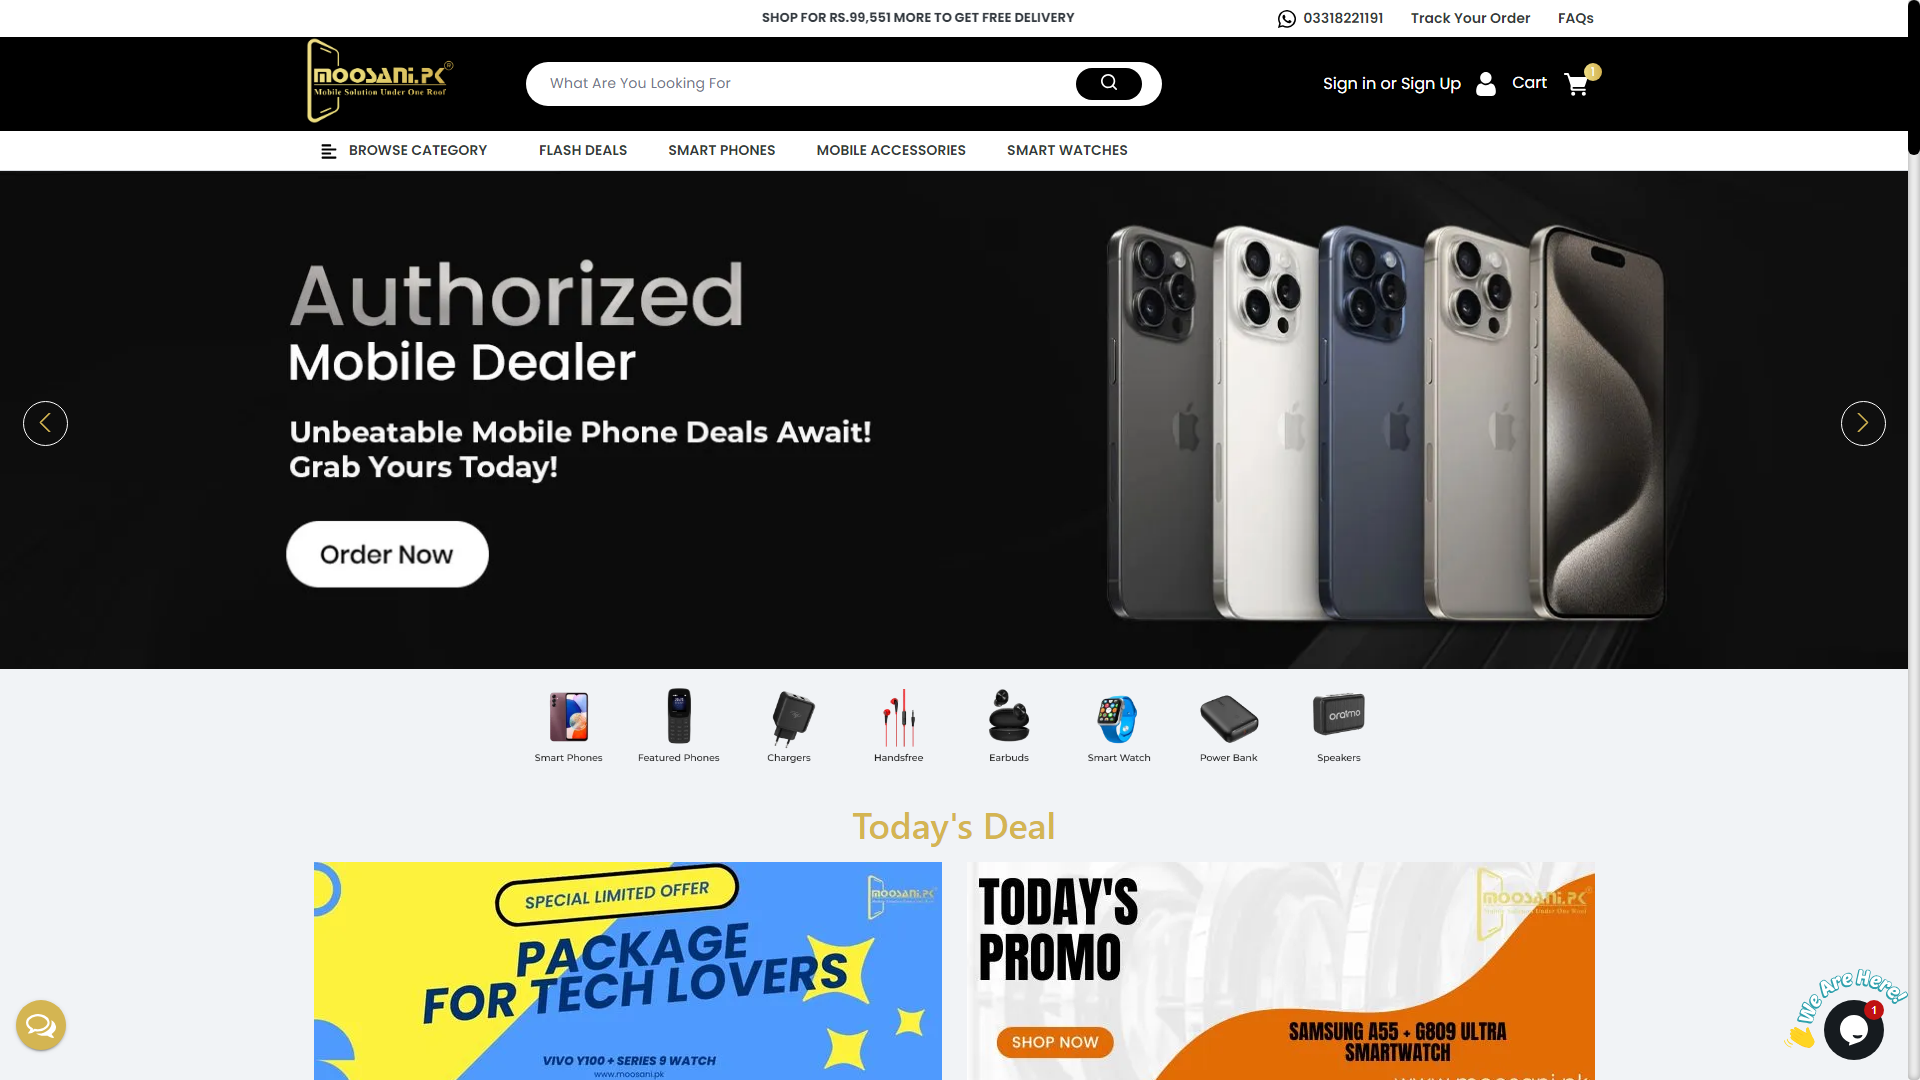Choose the Smart Watch category icon
The width and height of the screenshot is (1920, 1080).
pyautogui.click(x=1118, y=718)
